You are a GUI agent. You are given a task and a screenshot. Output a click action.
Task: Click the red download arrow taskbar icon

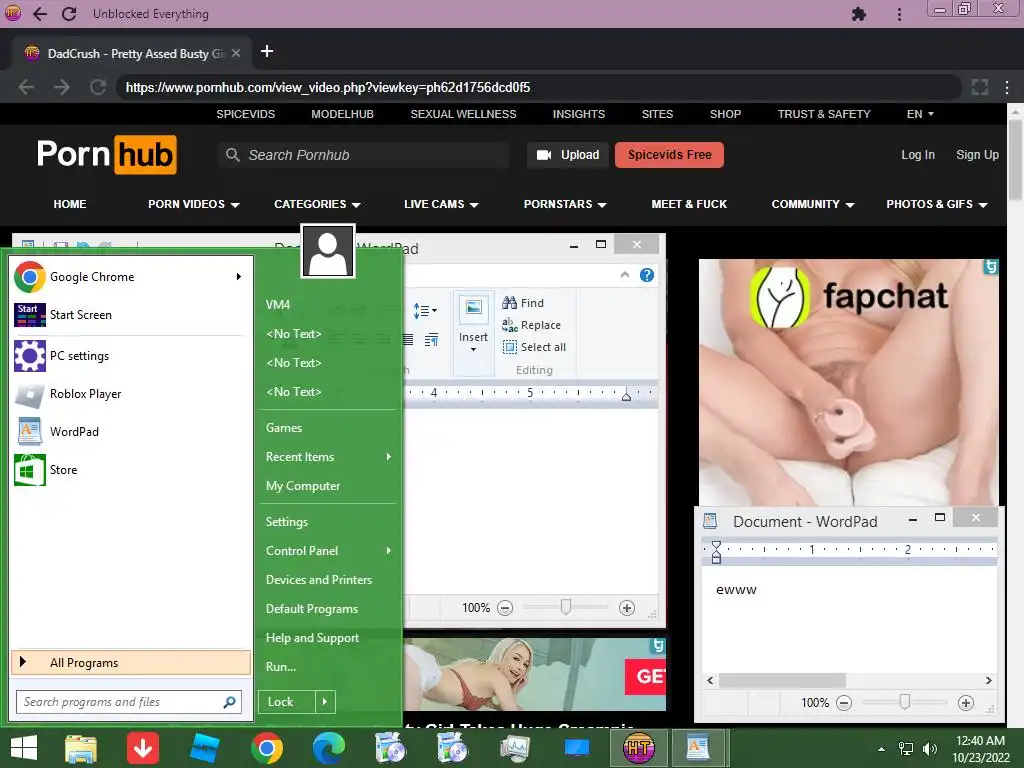(x=143, y=748)
